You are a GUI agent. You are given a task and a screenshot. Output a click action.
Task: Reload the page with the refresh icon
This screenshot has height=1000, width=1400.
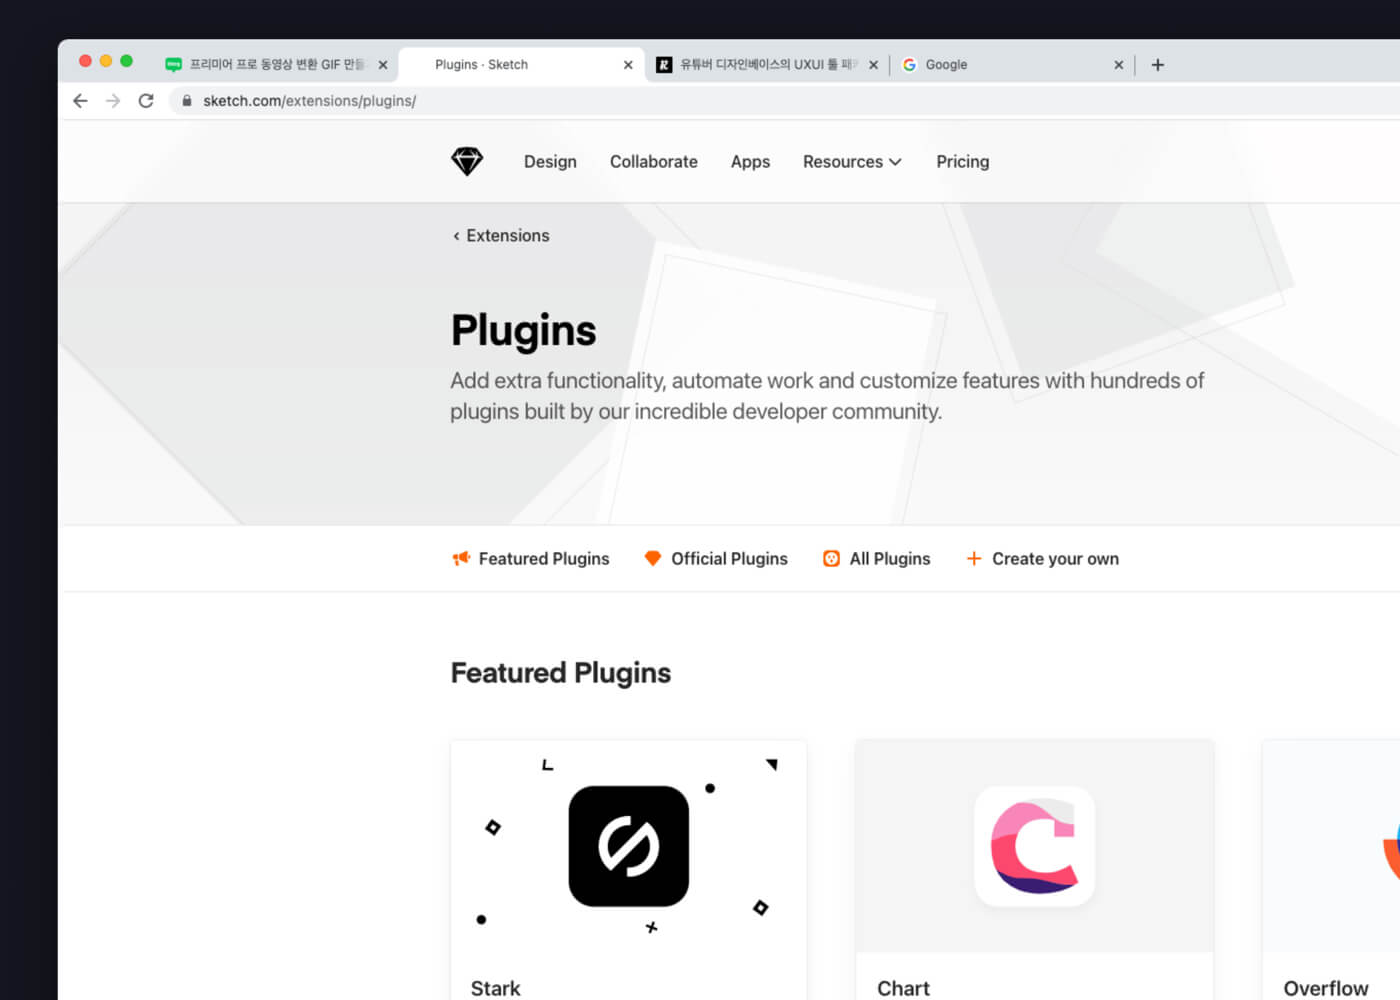[146, 101]
